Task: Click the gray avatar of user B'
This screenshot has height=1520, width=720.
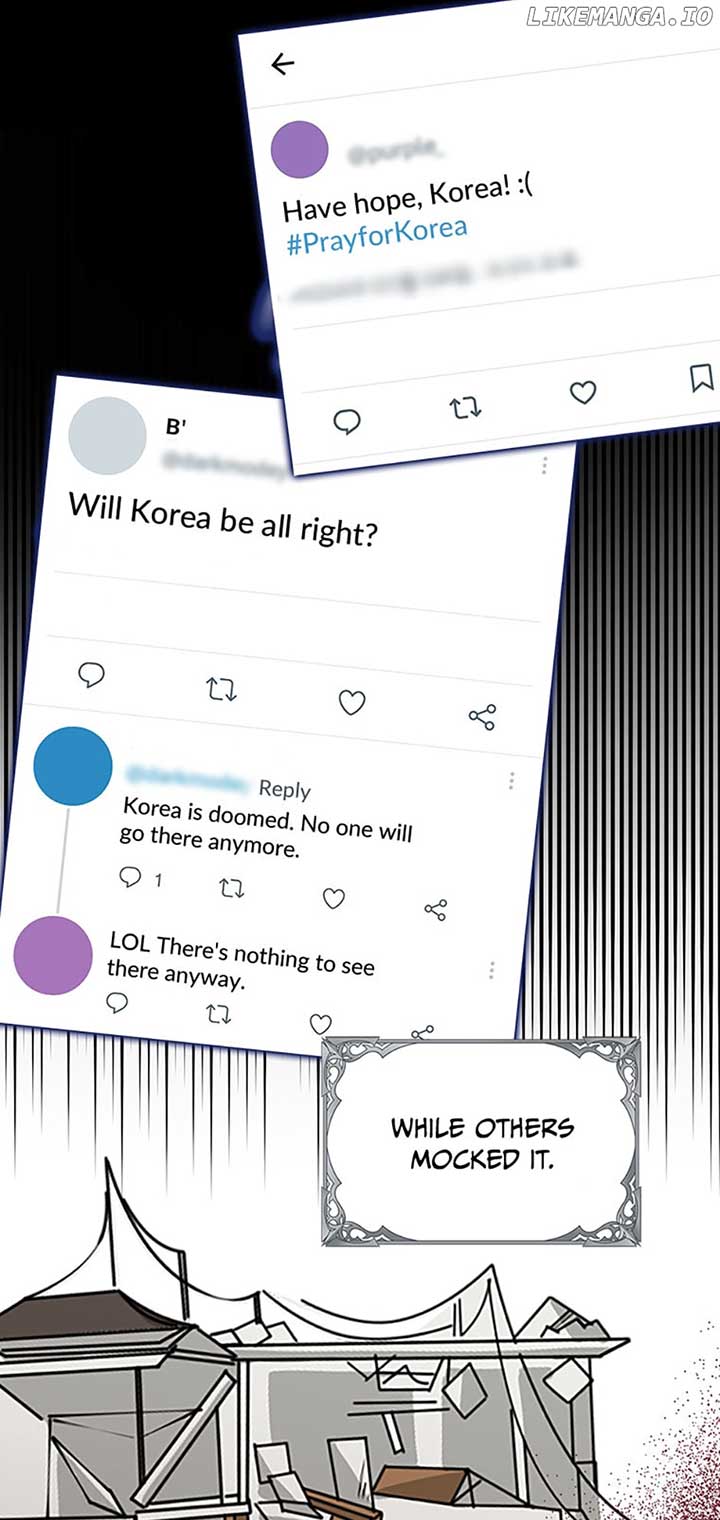Action: [x=107, y=436]
